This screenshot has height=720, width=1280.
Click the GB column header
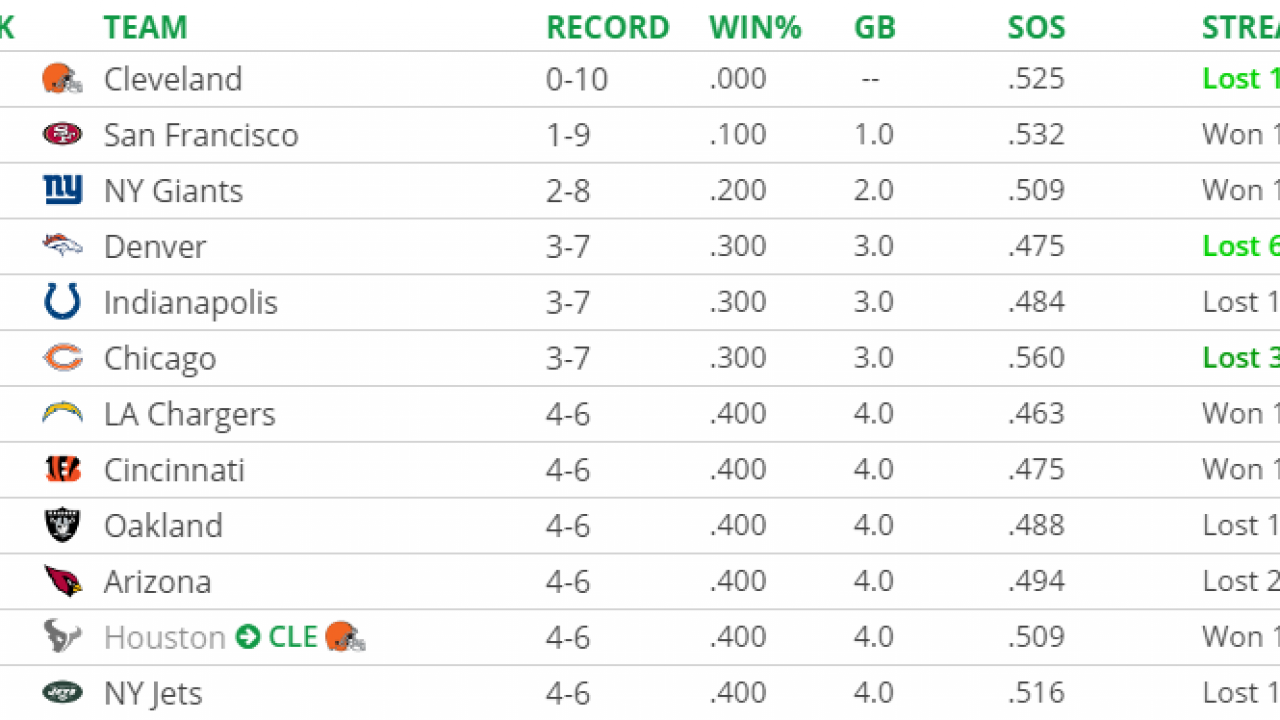pyautogui.click(x=874, y=27)
